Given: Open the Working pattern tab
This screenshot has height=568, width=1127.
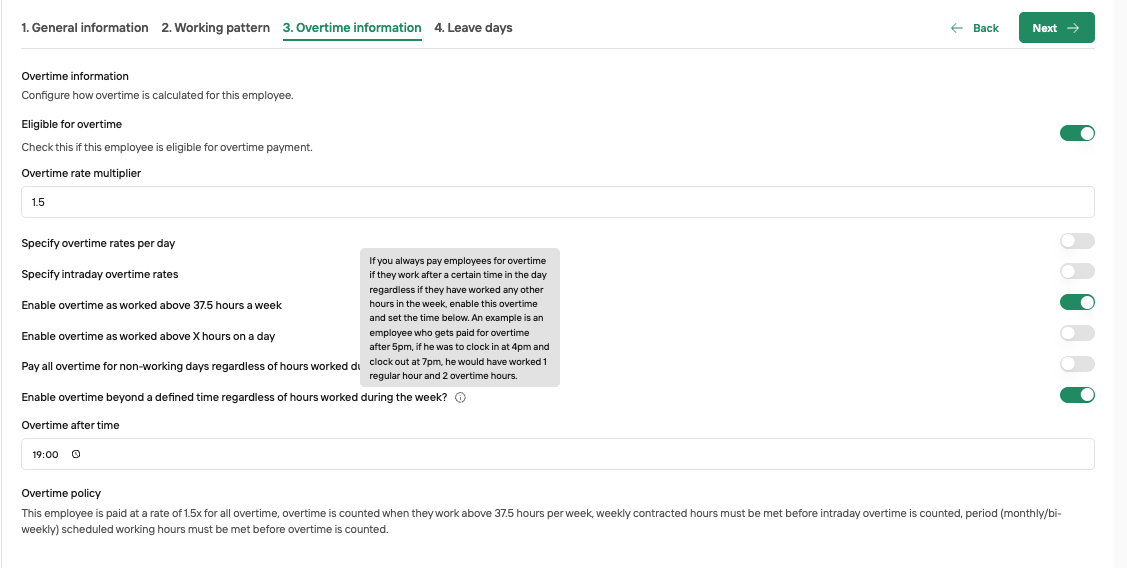Looking at the screenshot, I should click(x=216, y=28).
